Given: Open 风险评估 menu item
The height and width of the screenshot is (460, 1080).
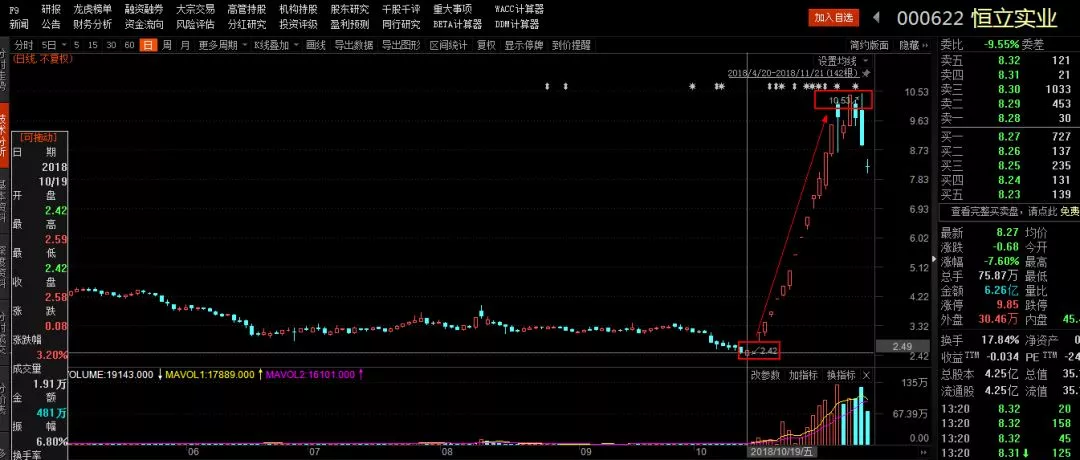Looking at the screenshot, I should point(196,25).
